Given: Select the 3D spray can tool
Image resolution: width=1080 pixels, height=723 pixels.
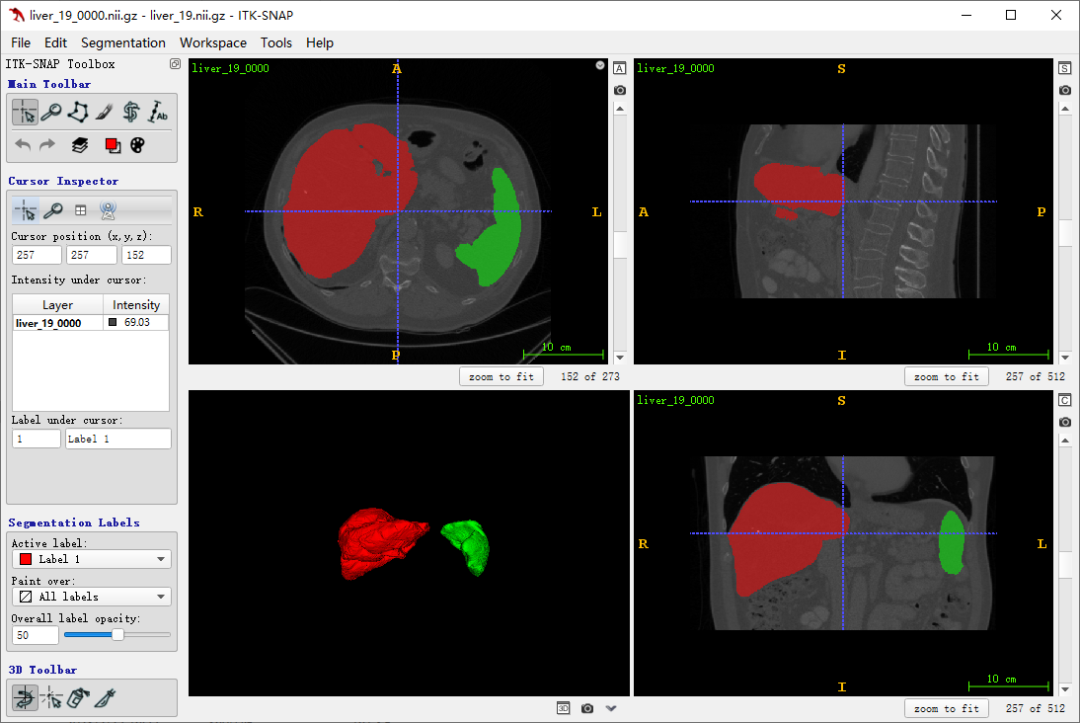Looking at the screenshot, I should 78,698.
